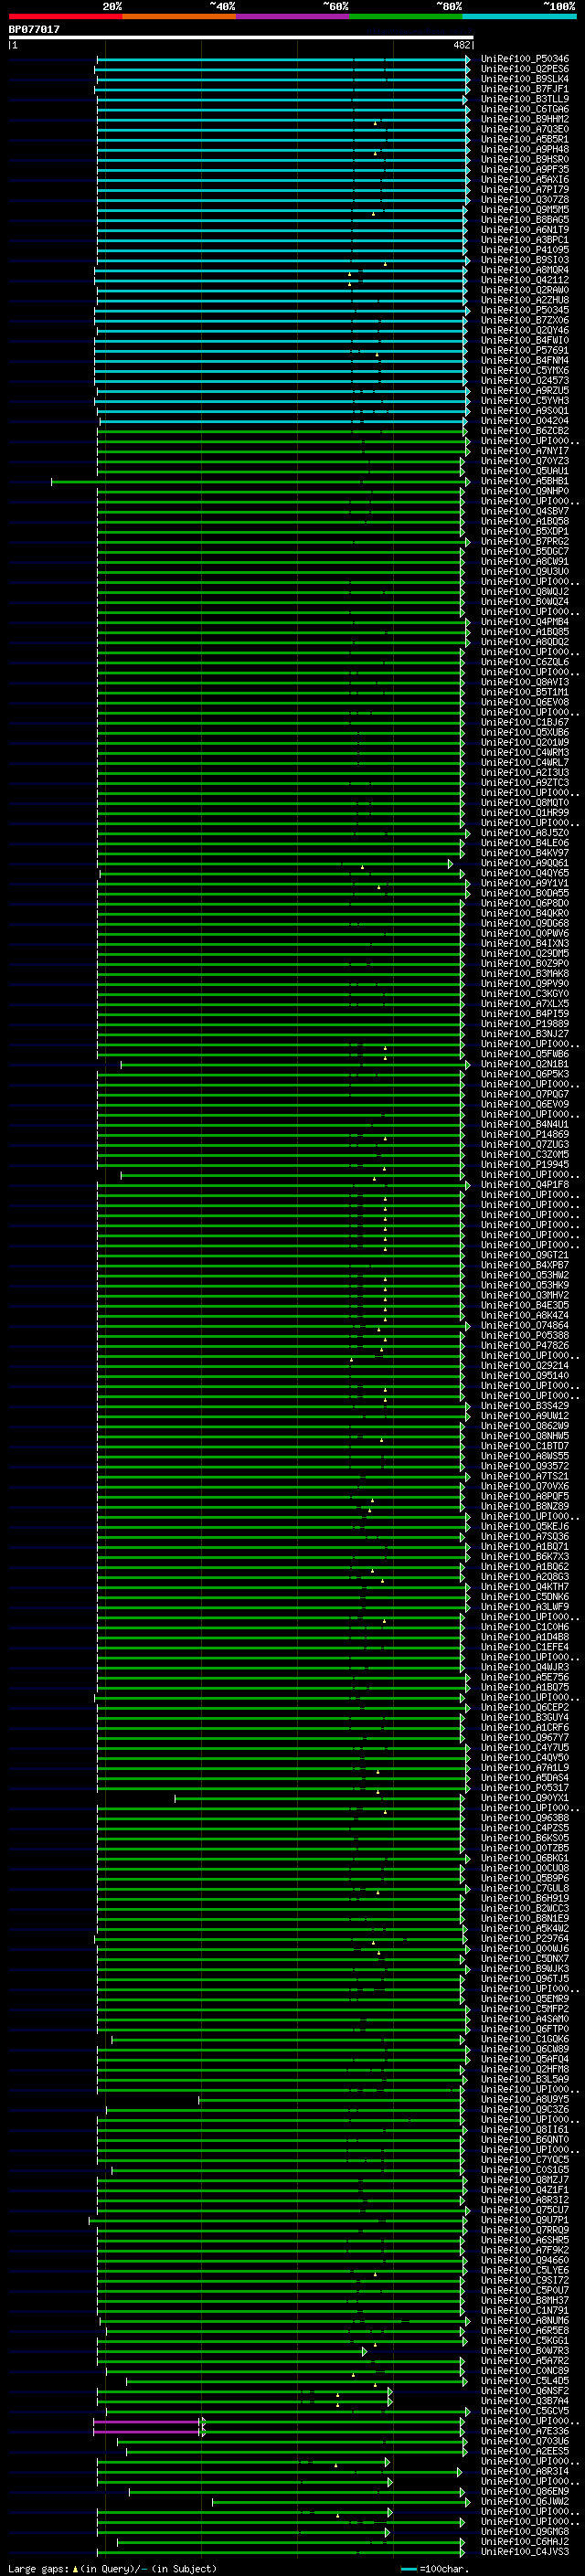
Task: Click hit label UniRef100_A2I3U3
Action: (x=525, y=772)
